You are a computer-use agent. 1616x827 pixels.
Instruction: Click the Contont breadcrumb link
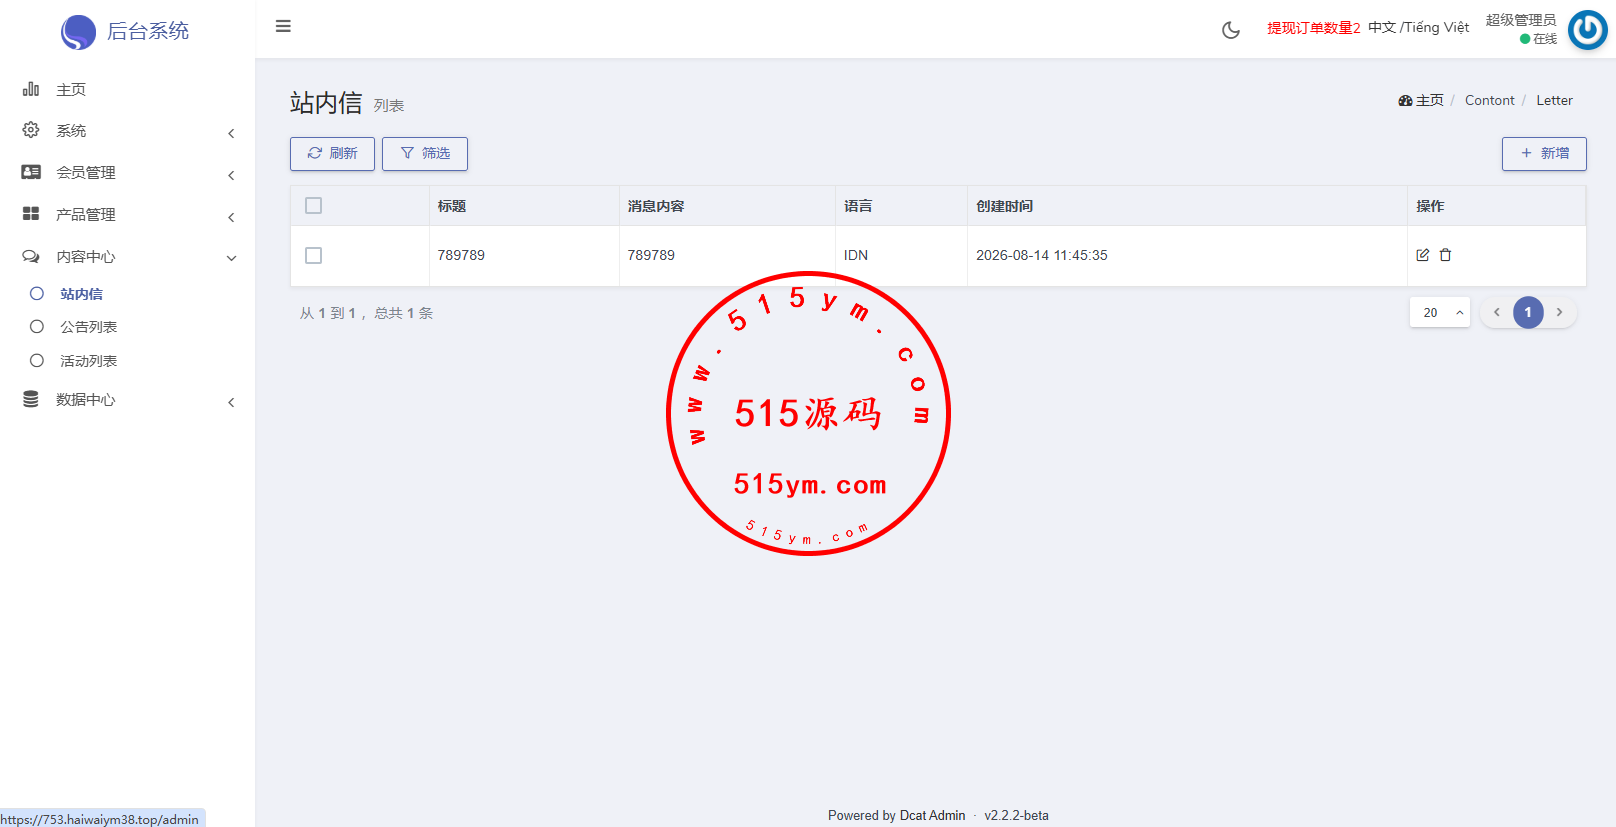[x=1490, y=100]
